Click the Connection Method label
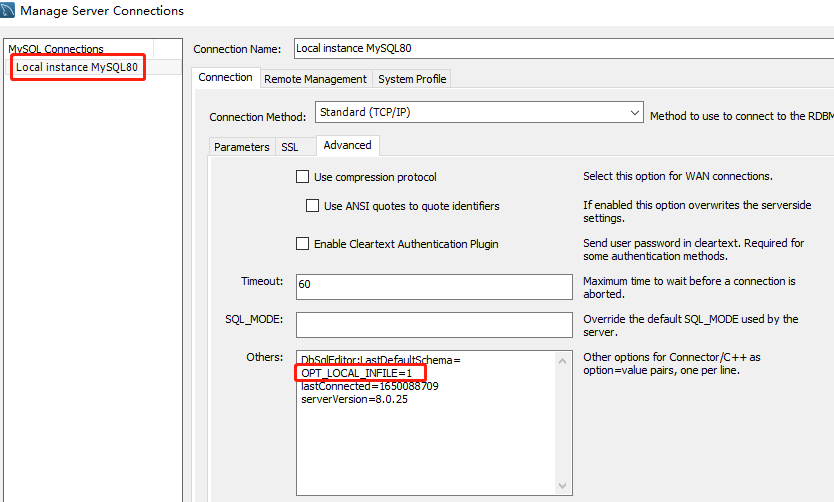This screenshot has width=834, height=502. (x=257, y=117)
